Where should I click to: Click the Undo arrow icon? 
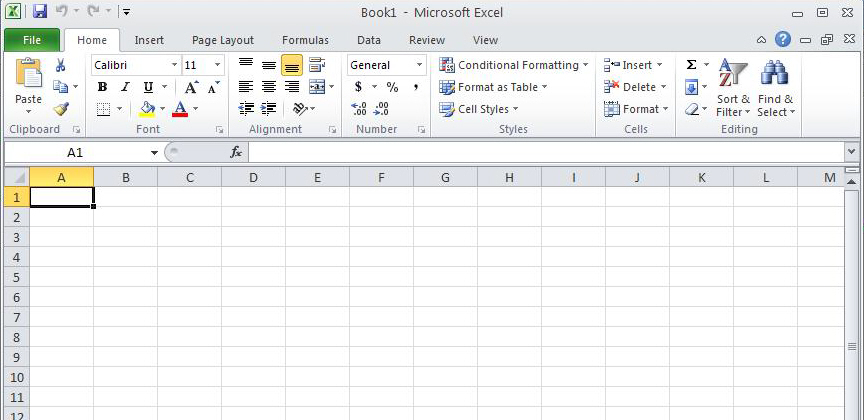[x=61, y=11]
